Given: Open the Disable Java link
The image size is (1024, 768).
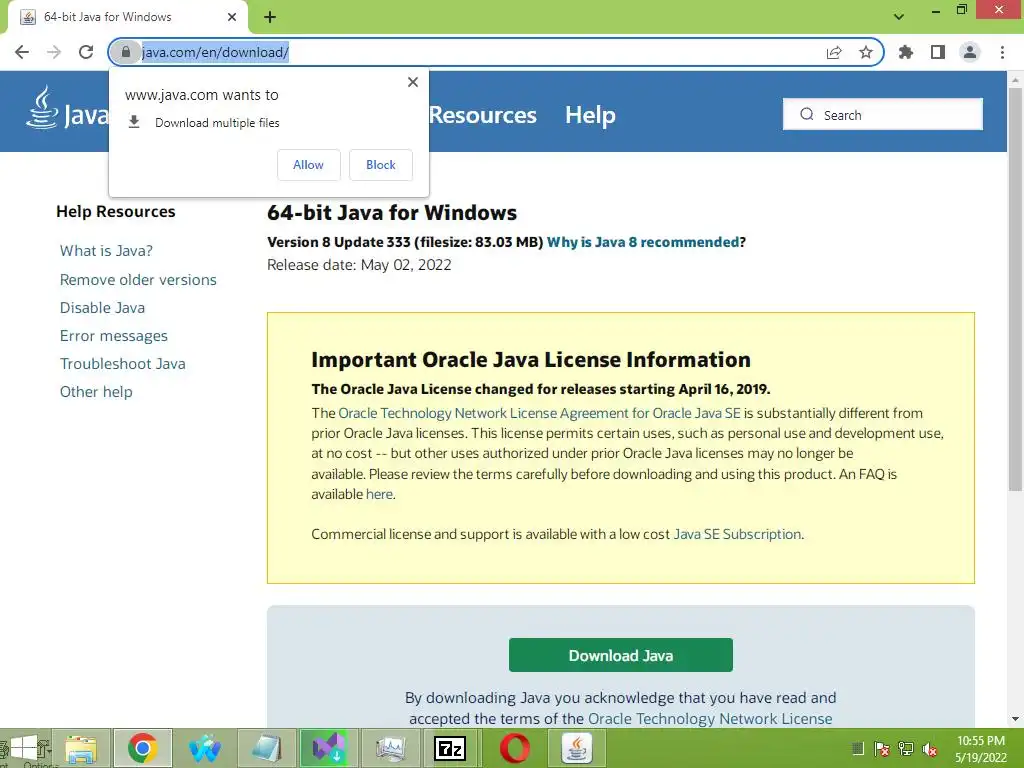Looking at the screenshot, I should [103, 308].
